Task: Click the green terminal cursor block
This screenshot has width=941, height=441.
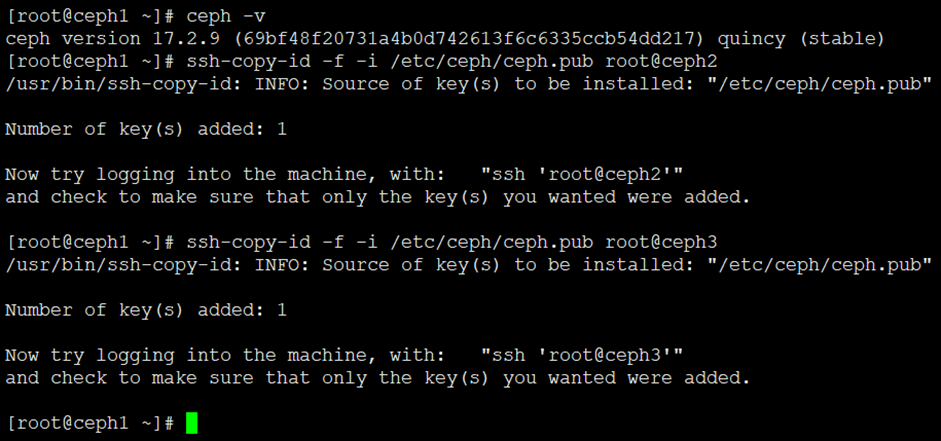Action: 192,424
